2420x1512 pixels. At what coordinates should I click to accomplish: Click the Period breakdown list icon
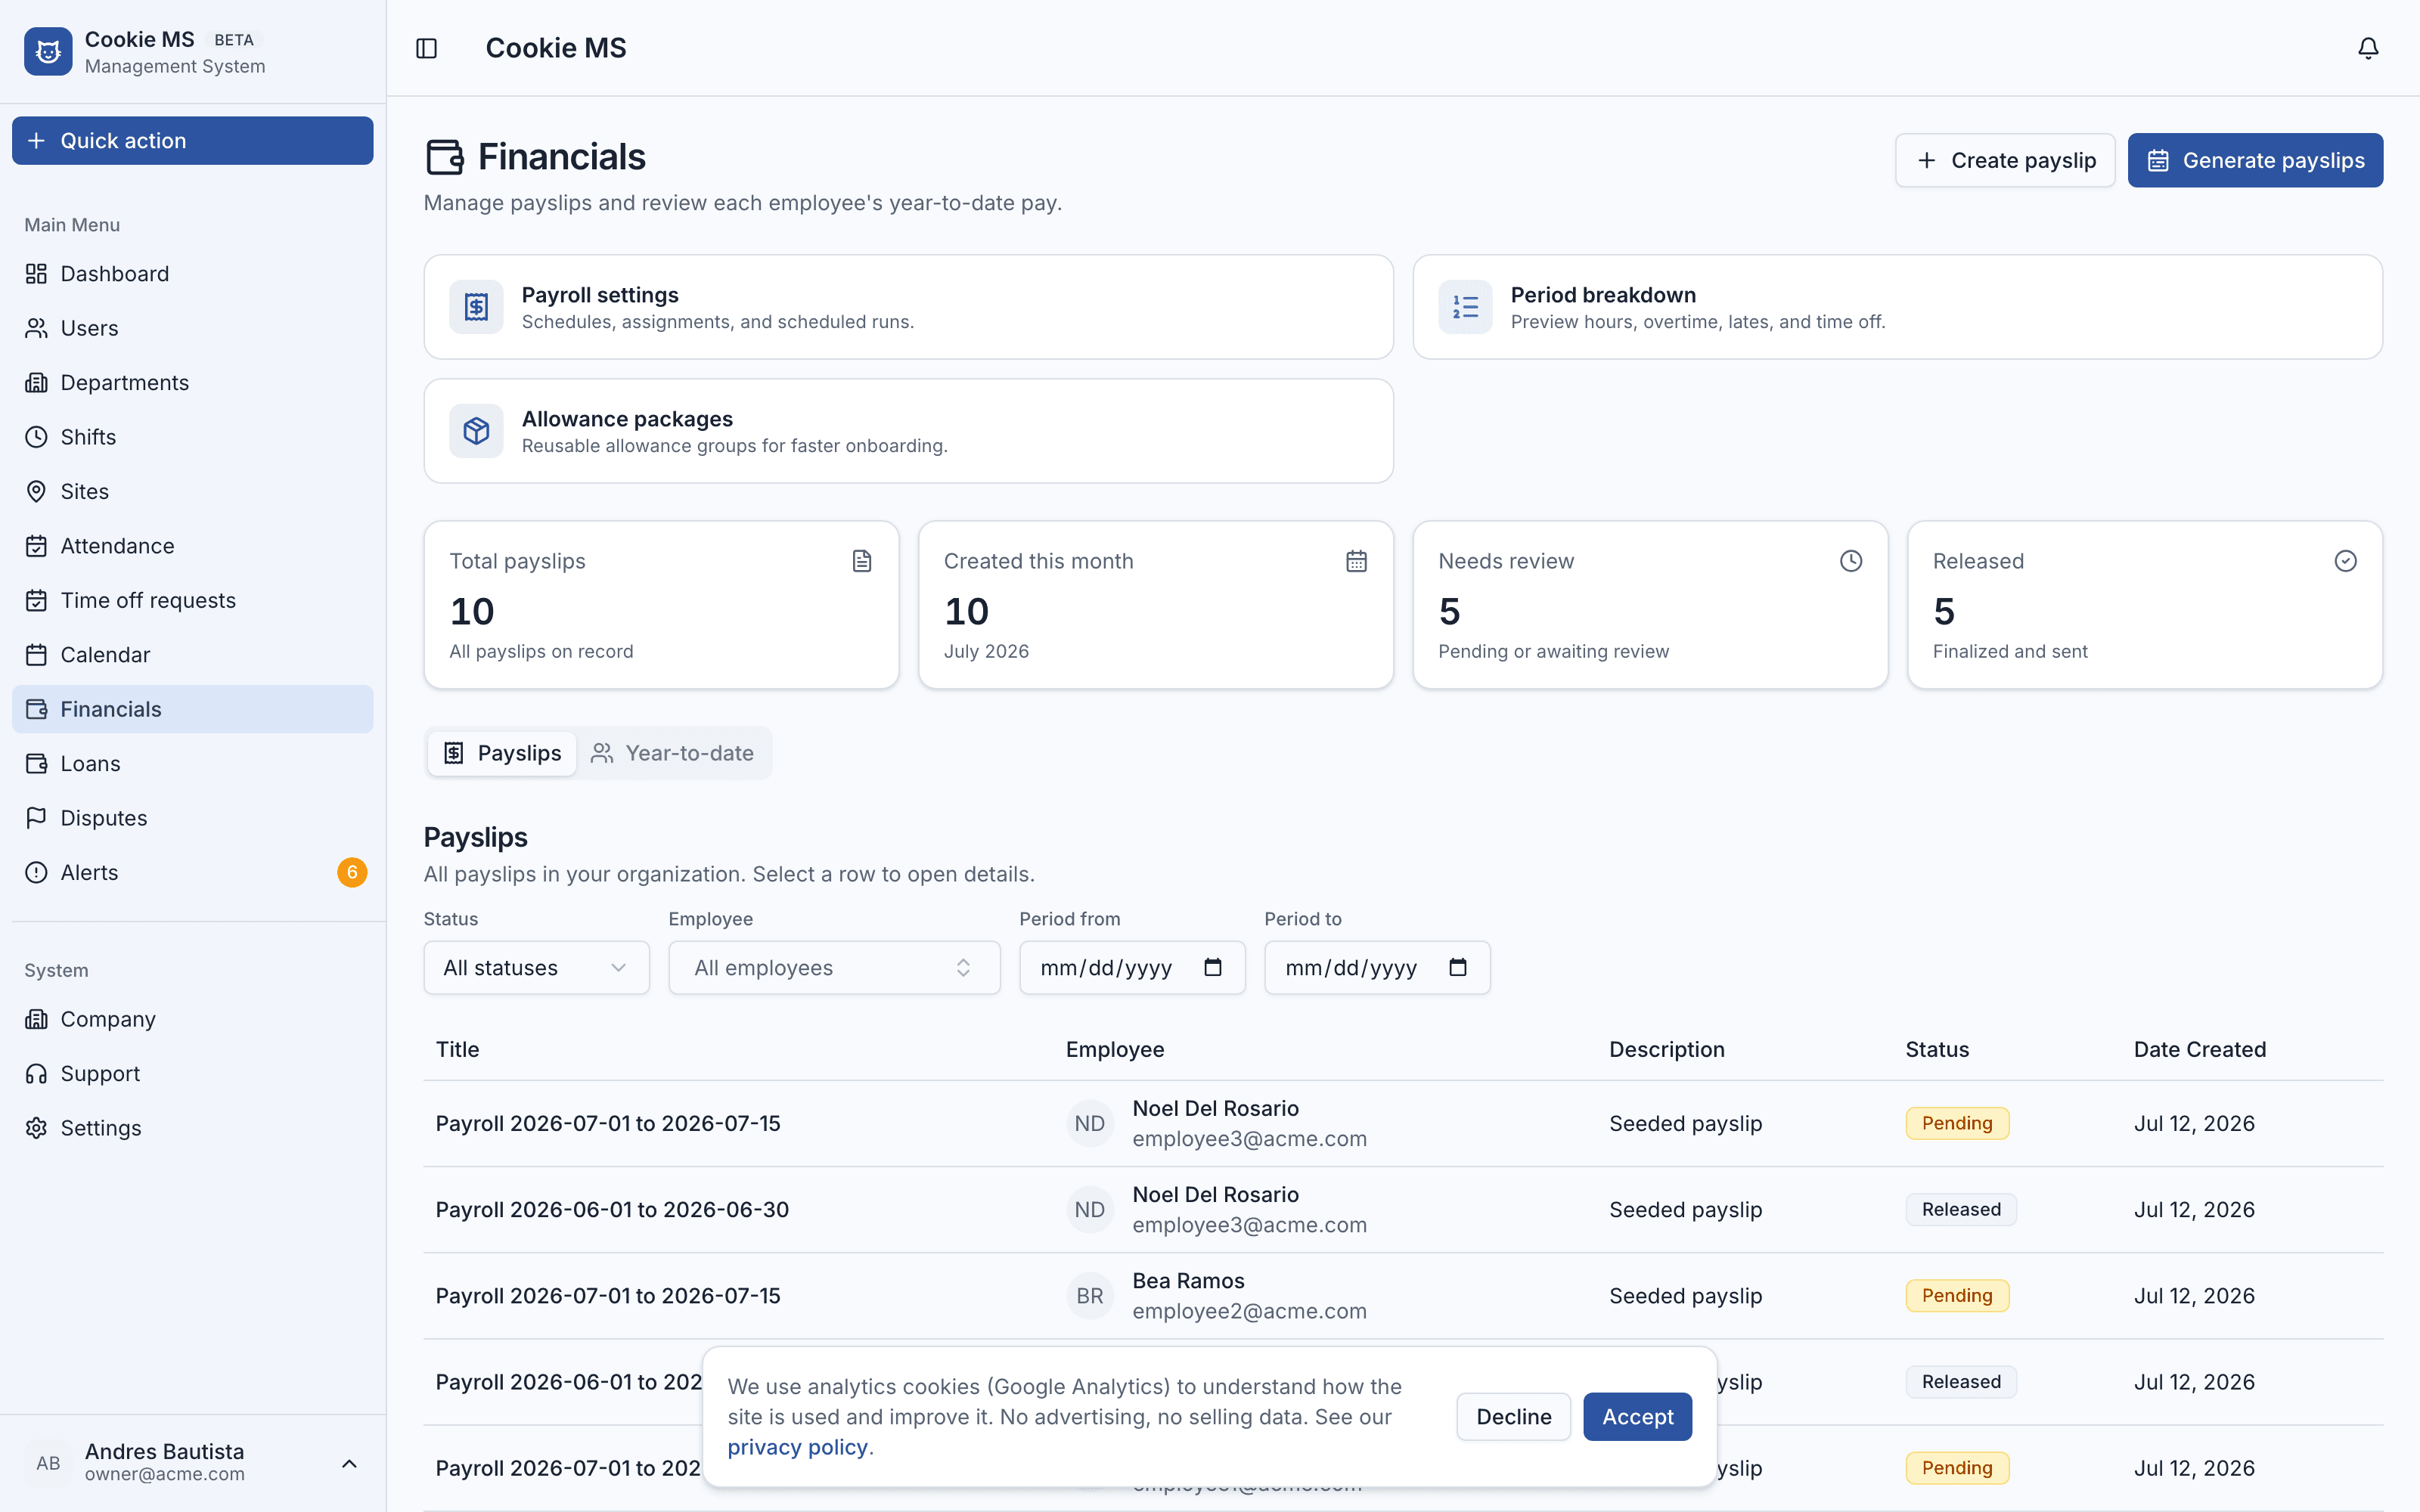pos(1465,307)
